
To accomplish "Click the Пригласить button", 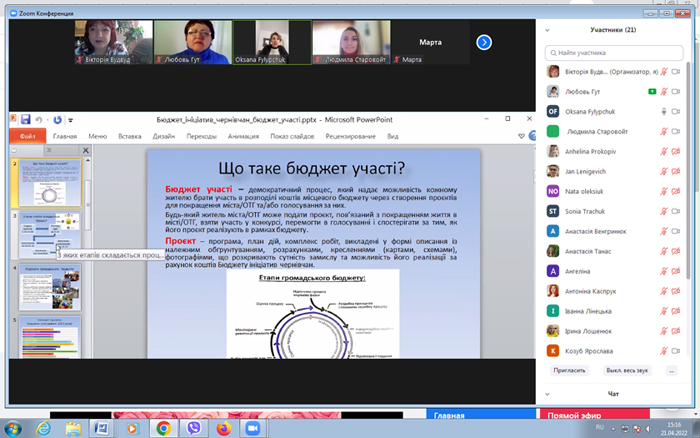I will point(569,371).
